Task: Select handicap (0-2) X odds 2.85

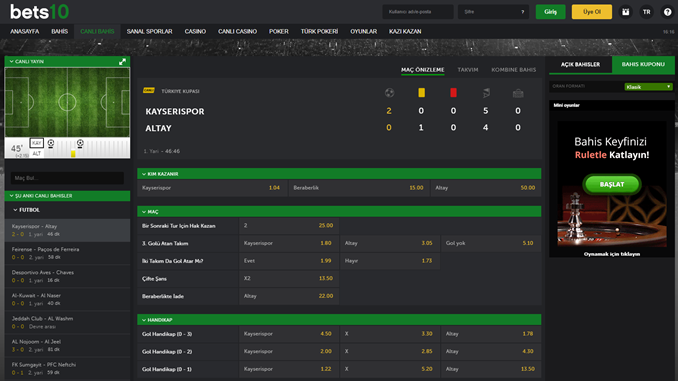Action: point(390,352)
